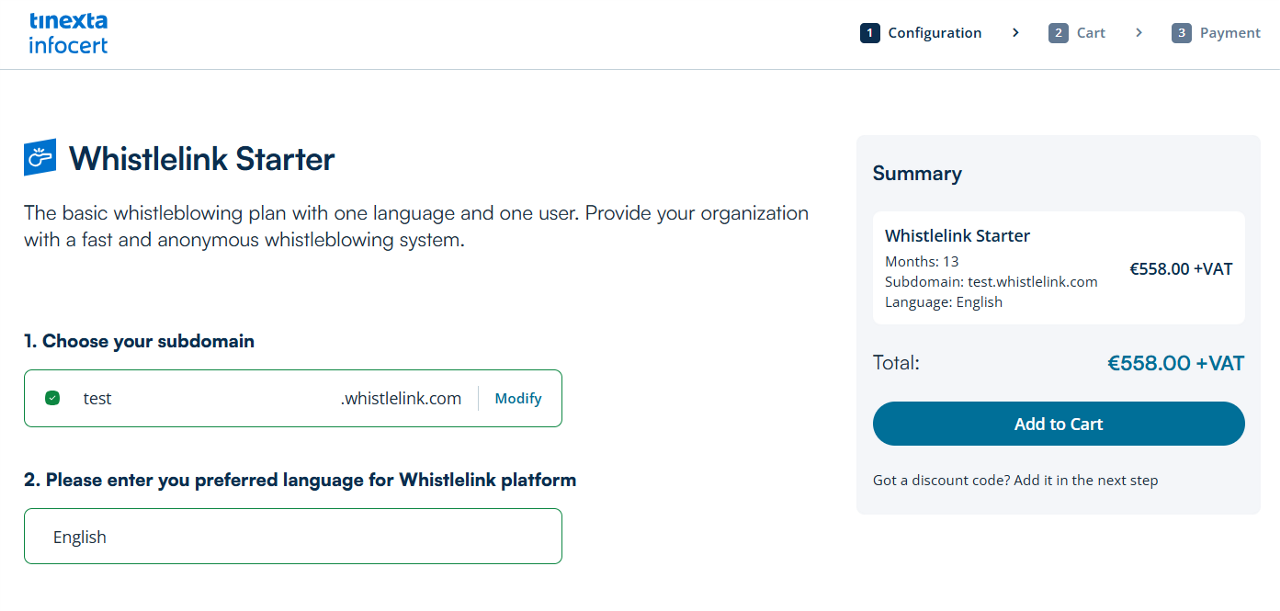This screenshot has width=1280, height=611.
Task: Click the step 1 number badge
Action: coord(870,33)
